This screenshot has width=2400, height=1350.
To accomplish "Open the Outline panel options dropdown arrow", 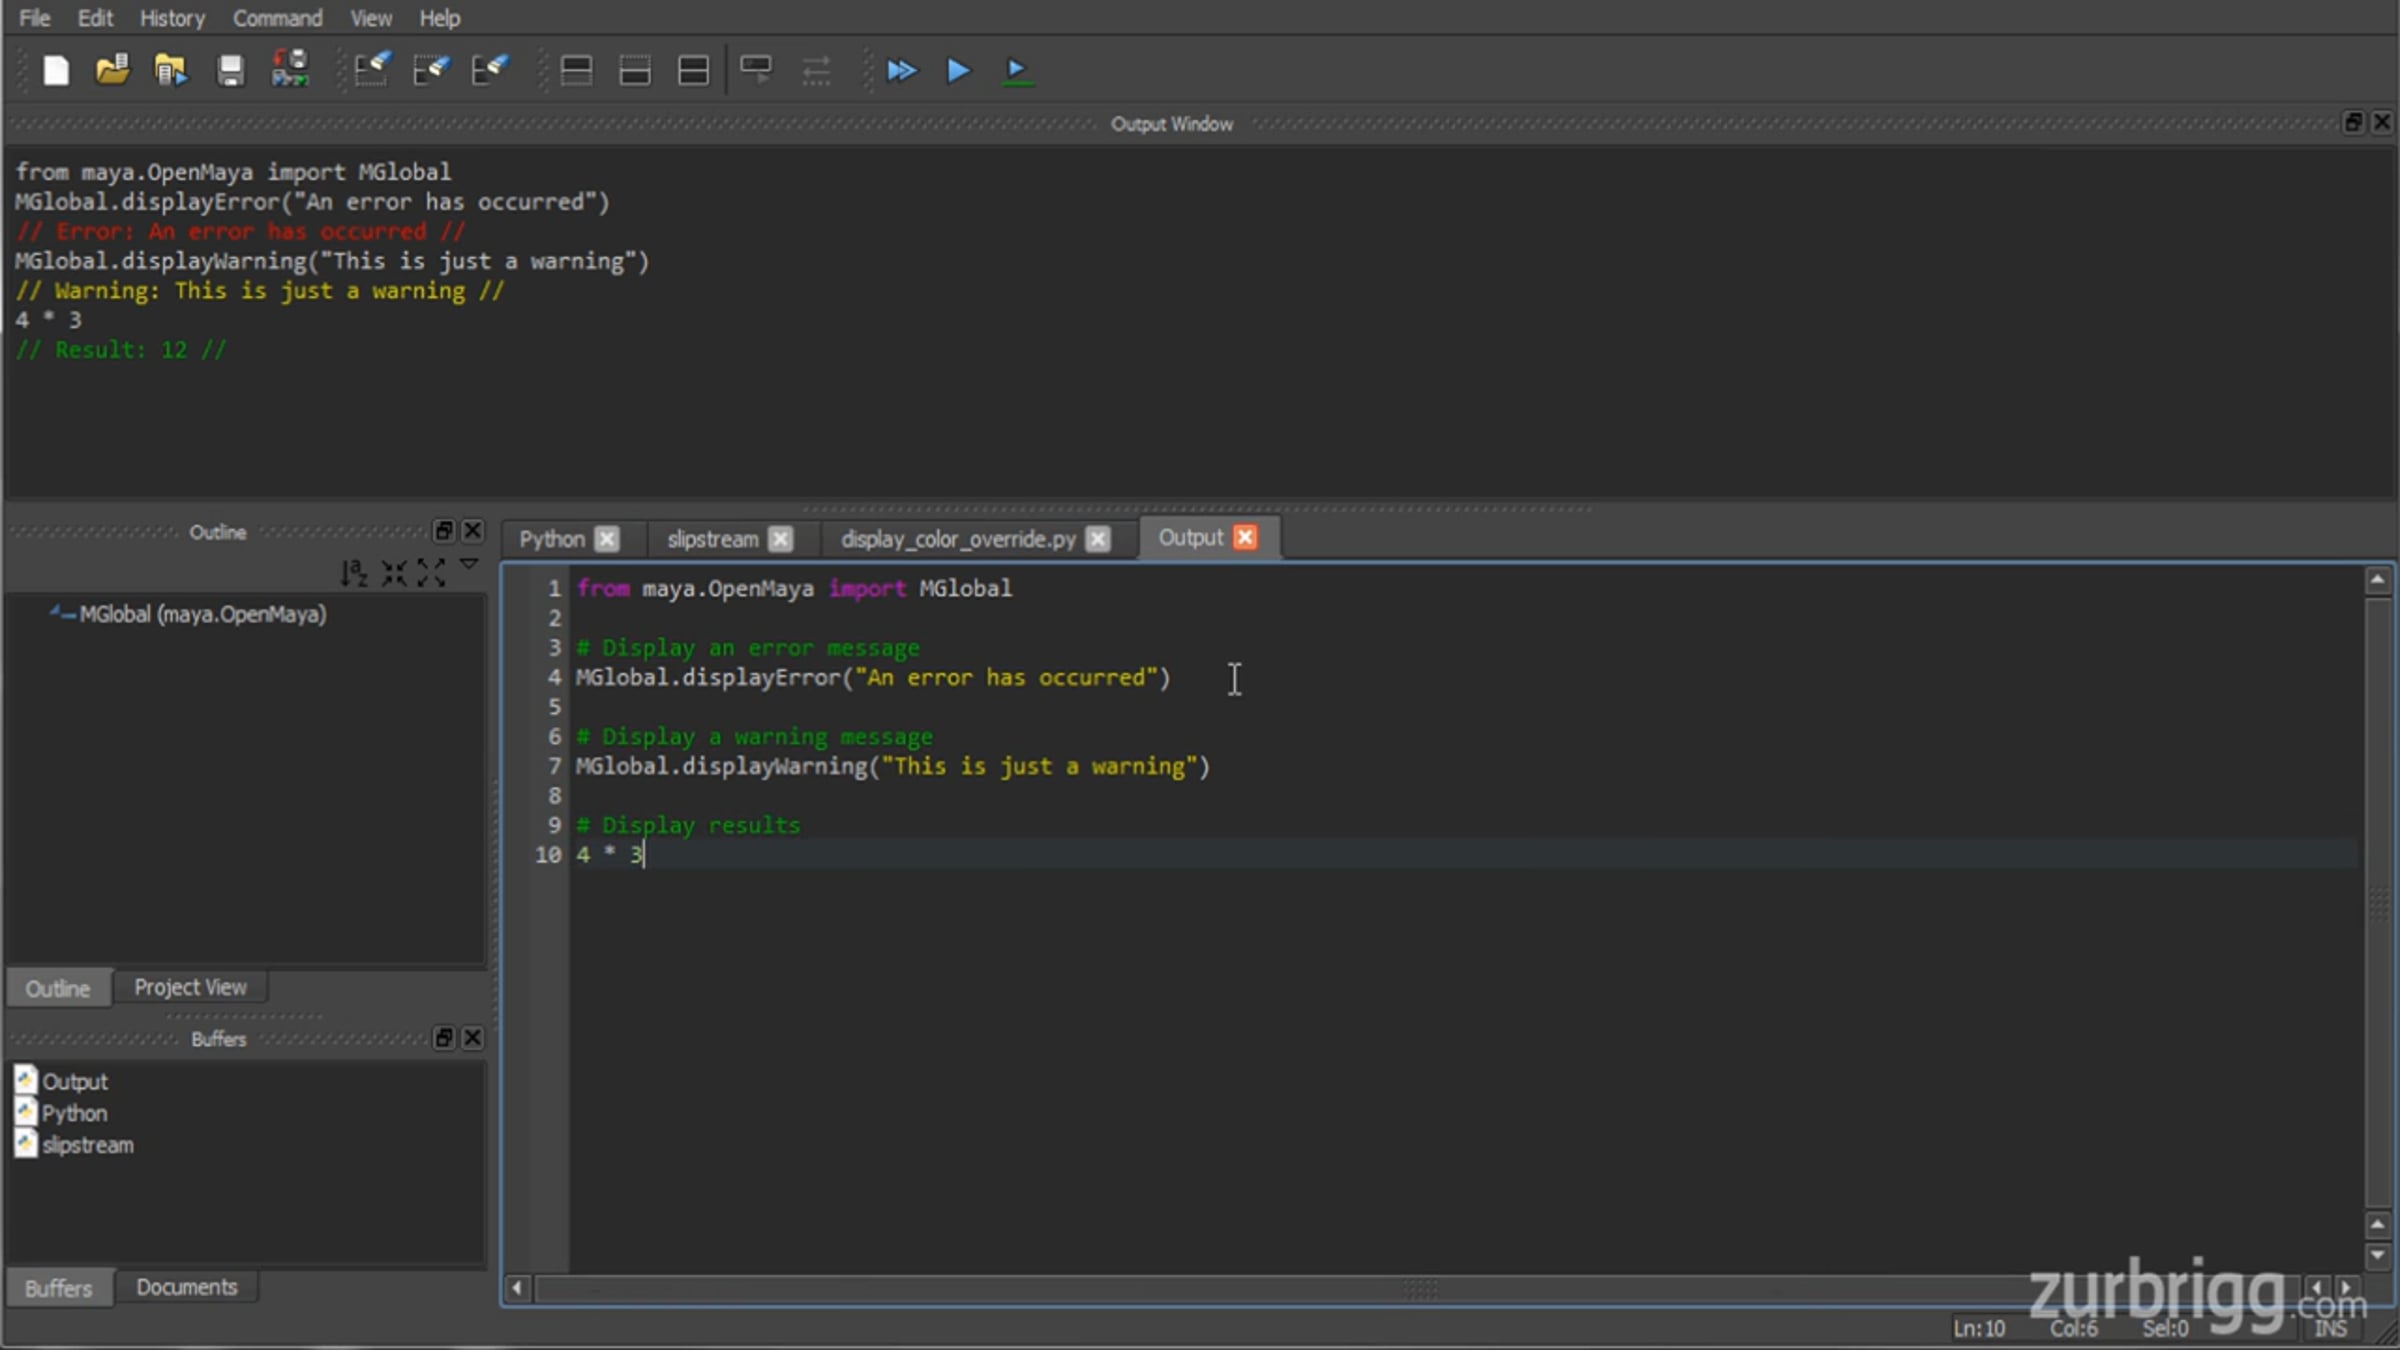I will point(469,566).
